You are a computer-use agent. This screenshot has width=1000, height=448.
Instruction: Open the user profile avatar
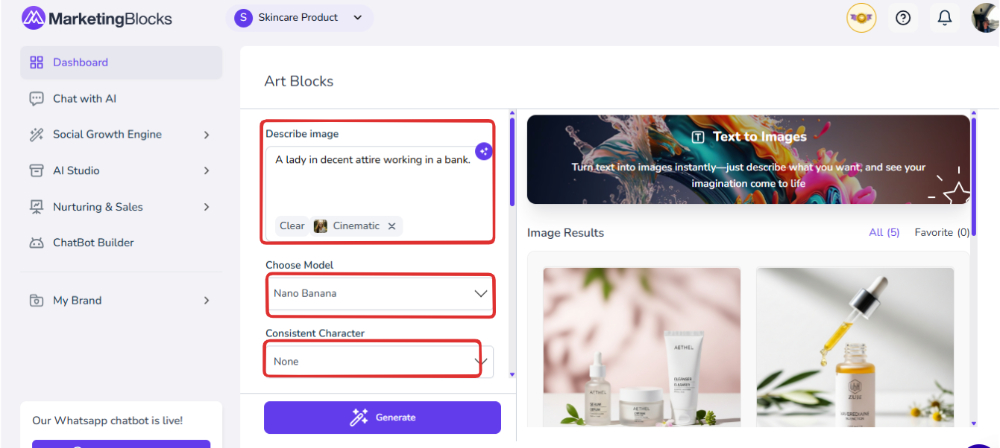click(985, 18)
